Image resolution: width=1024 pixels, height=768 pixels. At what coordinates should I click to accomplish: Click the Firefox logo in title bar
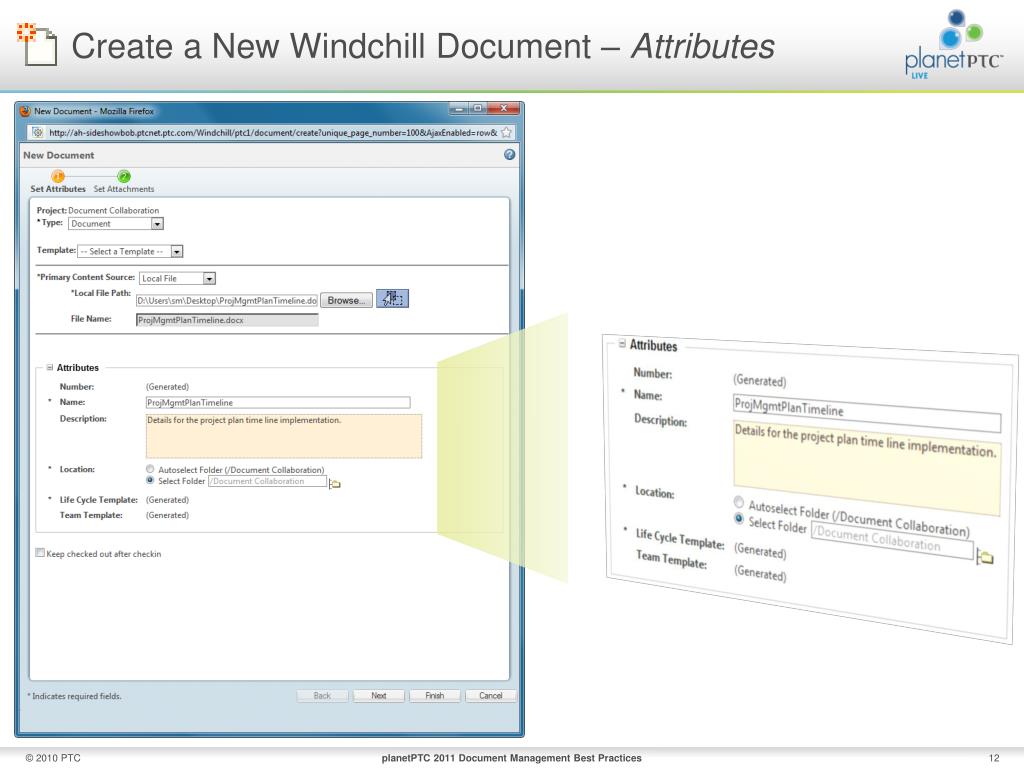point(25,111)
